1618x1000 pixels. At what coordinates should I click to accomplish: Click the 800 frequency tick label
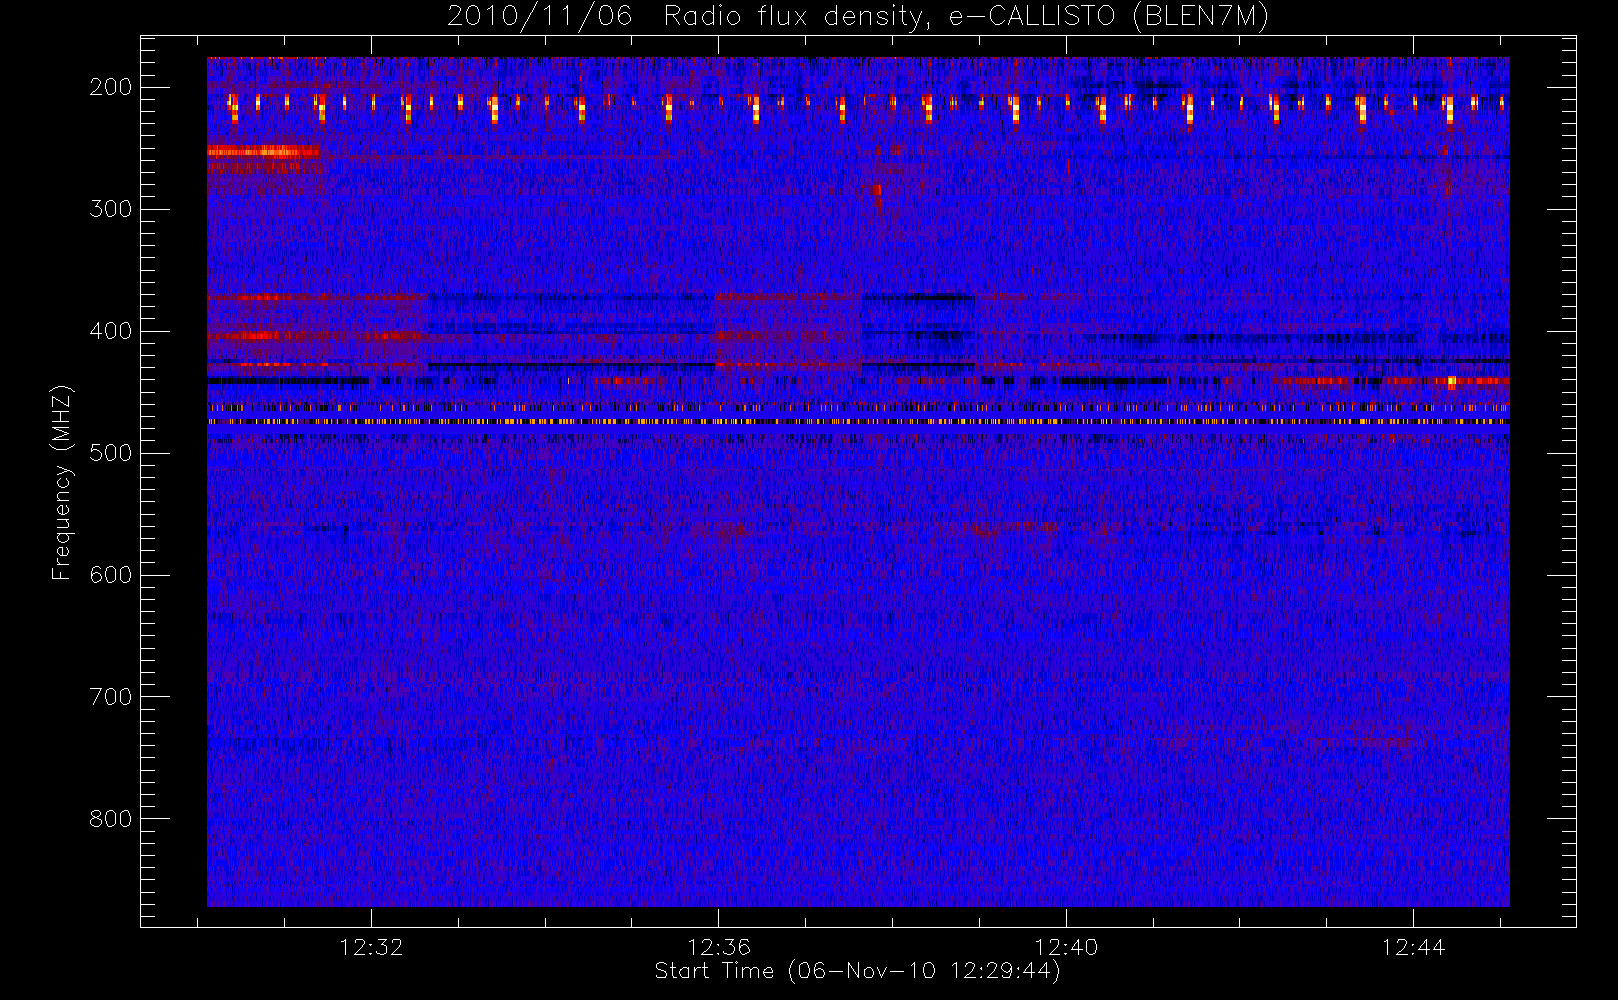point(111,819)
